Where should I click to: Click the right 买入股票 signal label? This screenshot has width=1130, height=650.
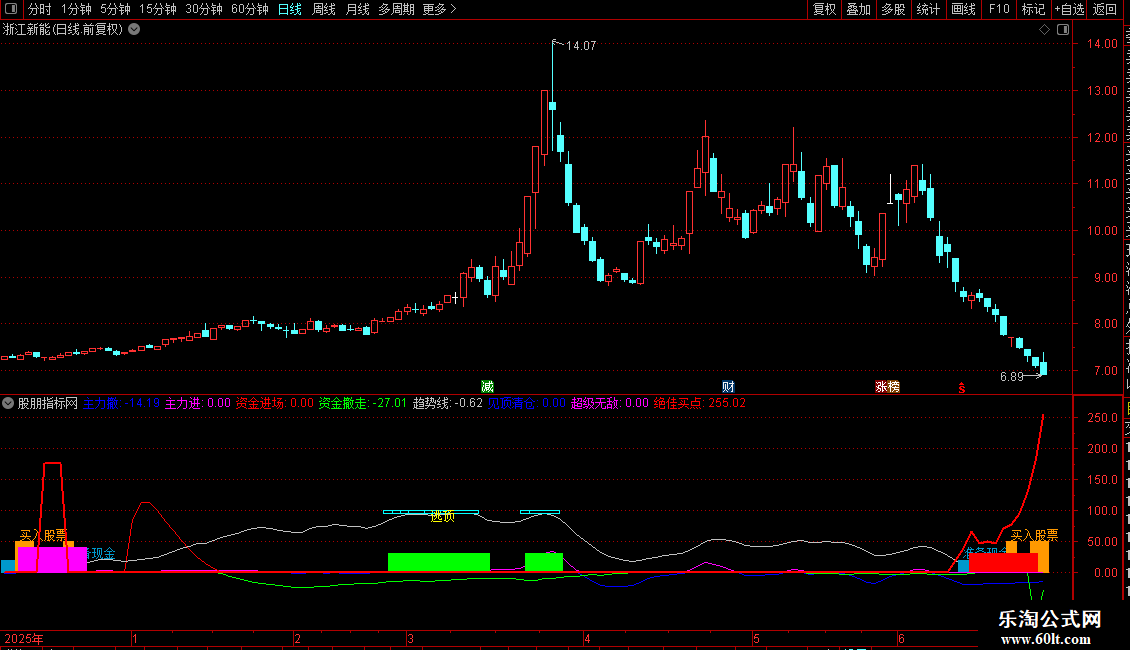[x=1034, y=535]
